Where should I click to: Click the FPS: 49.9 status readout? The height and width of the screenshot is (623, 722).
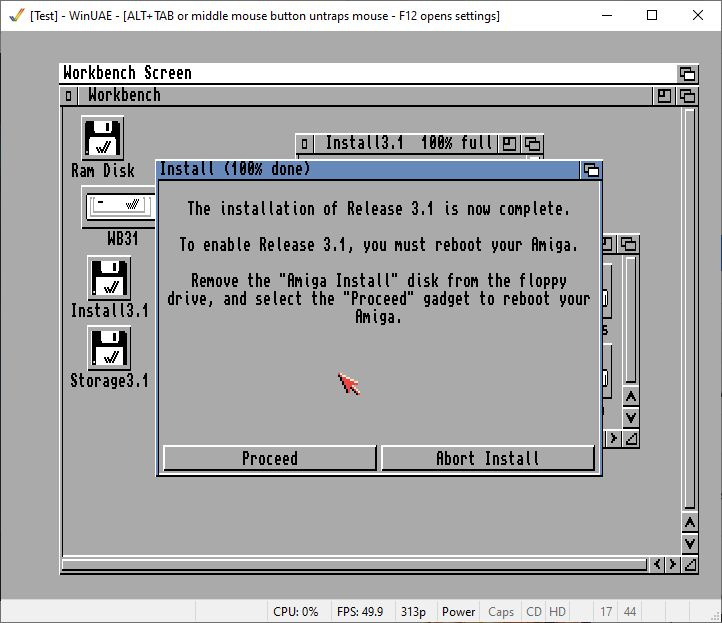point(360,611)
